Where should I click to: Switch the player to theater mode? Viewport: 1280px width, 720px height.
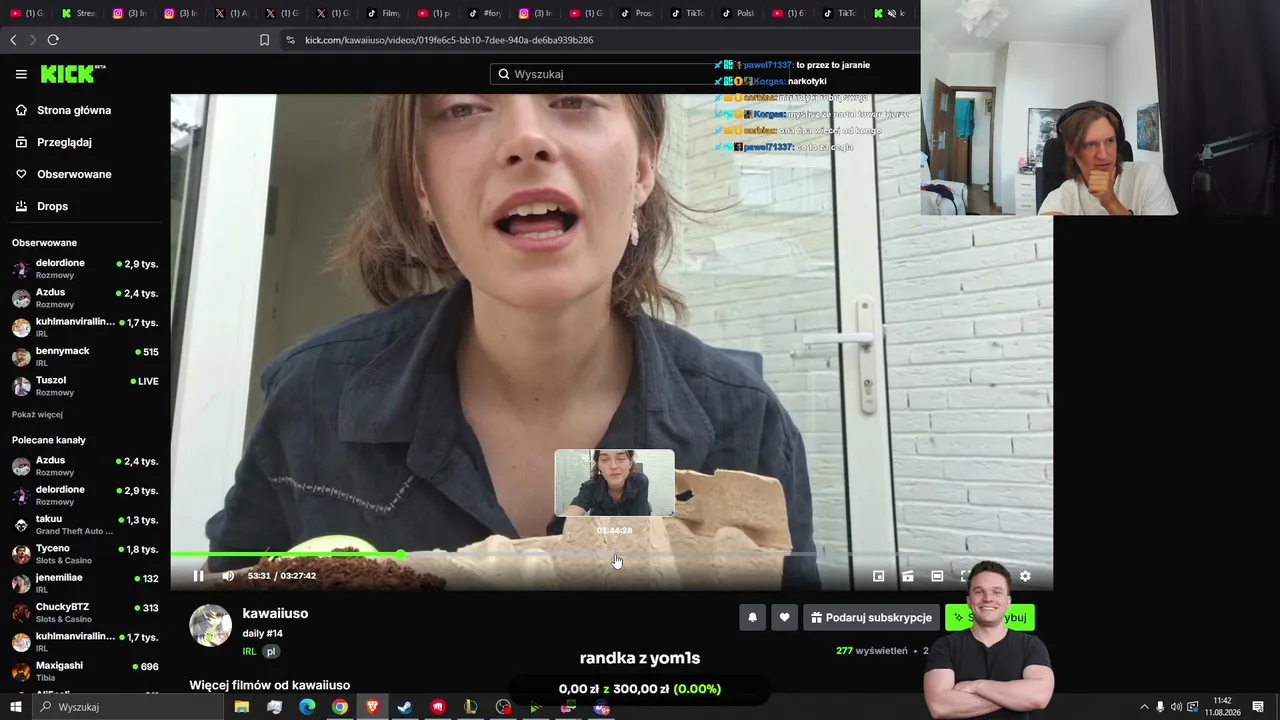tap(937, 576)
